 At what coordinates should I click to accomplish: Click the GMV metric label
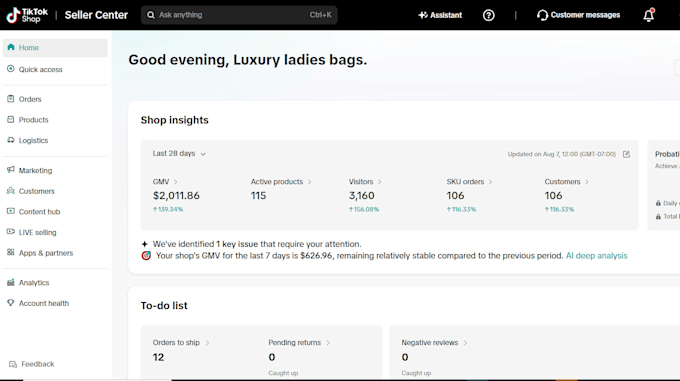[161, 182]
